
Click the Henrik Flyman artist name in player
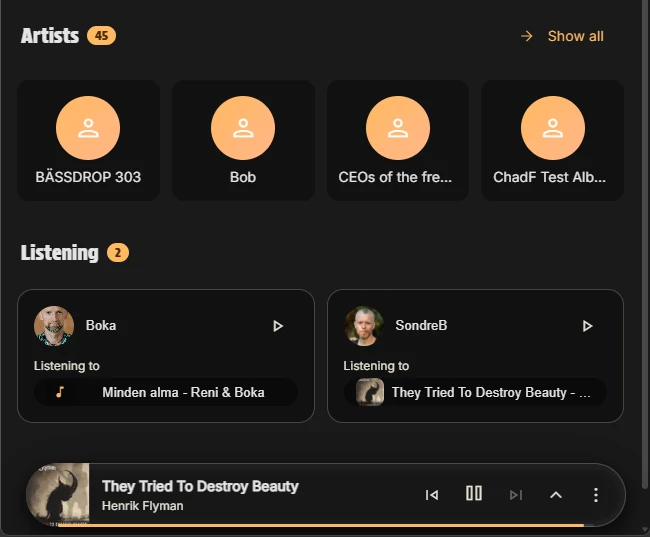click(143, 506)
